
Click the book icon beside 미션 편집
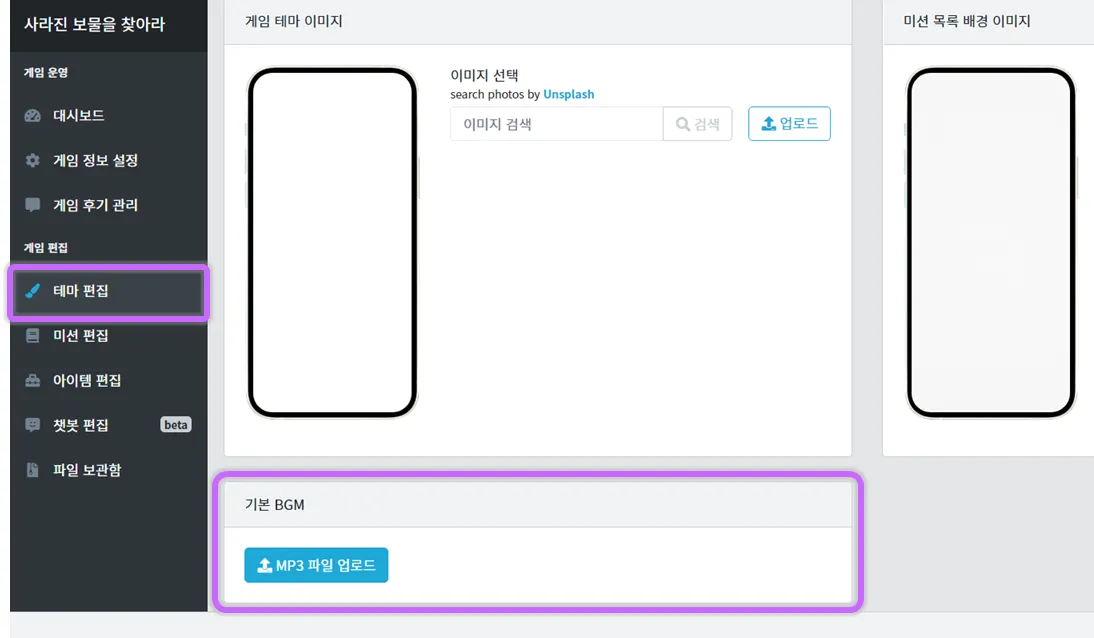(33, 336)
